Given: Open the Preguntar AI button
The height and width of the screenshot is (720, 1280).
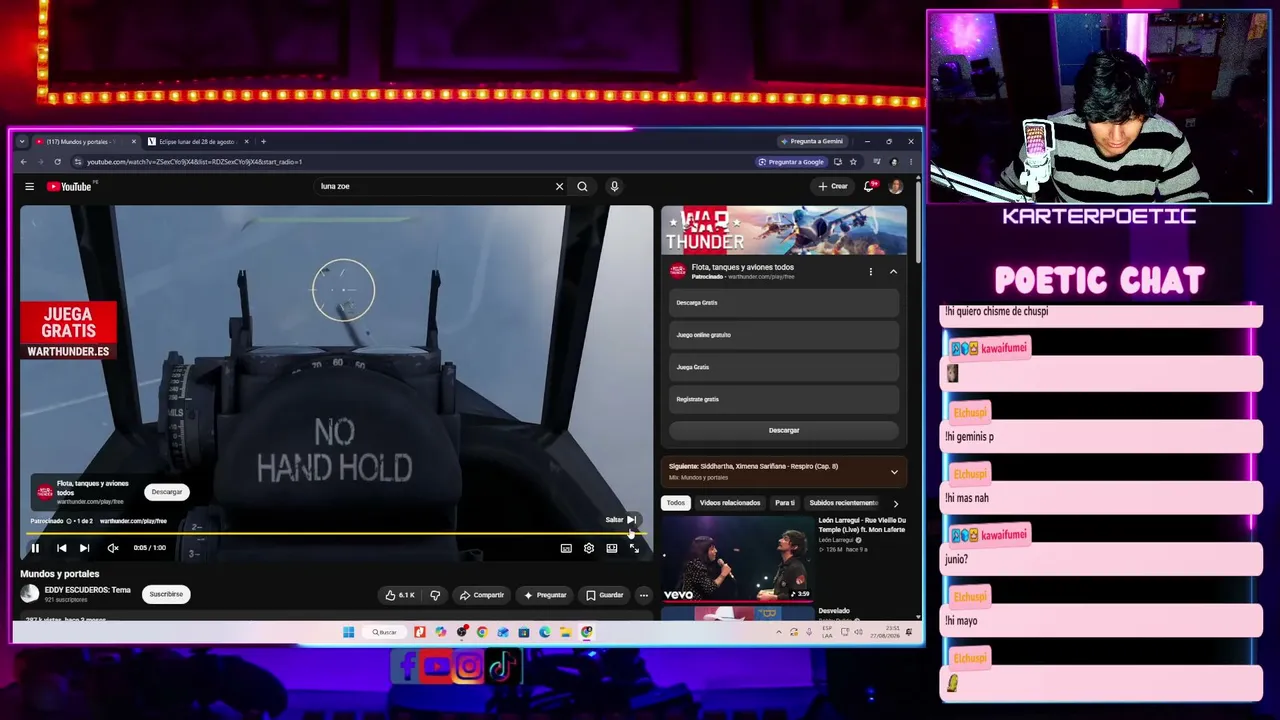Looking at the screenshot, I should 545,595.
